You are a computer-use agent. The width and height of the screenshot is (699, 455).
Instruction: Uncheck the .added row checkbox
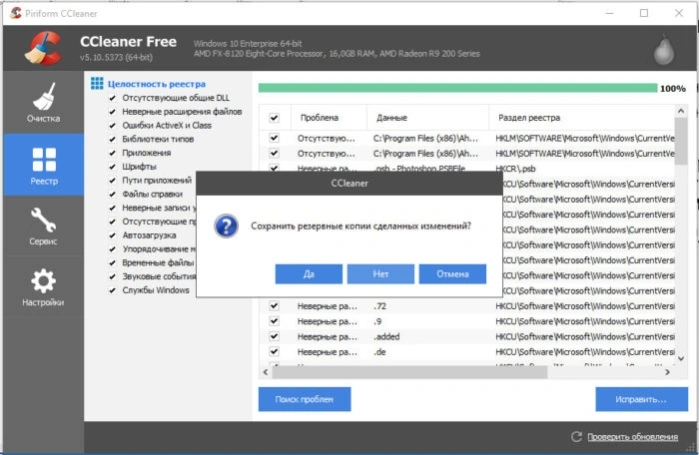click(x=274, y=336)
